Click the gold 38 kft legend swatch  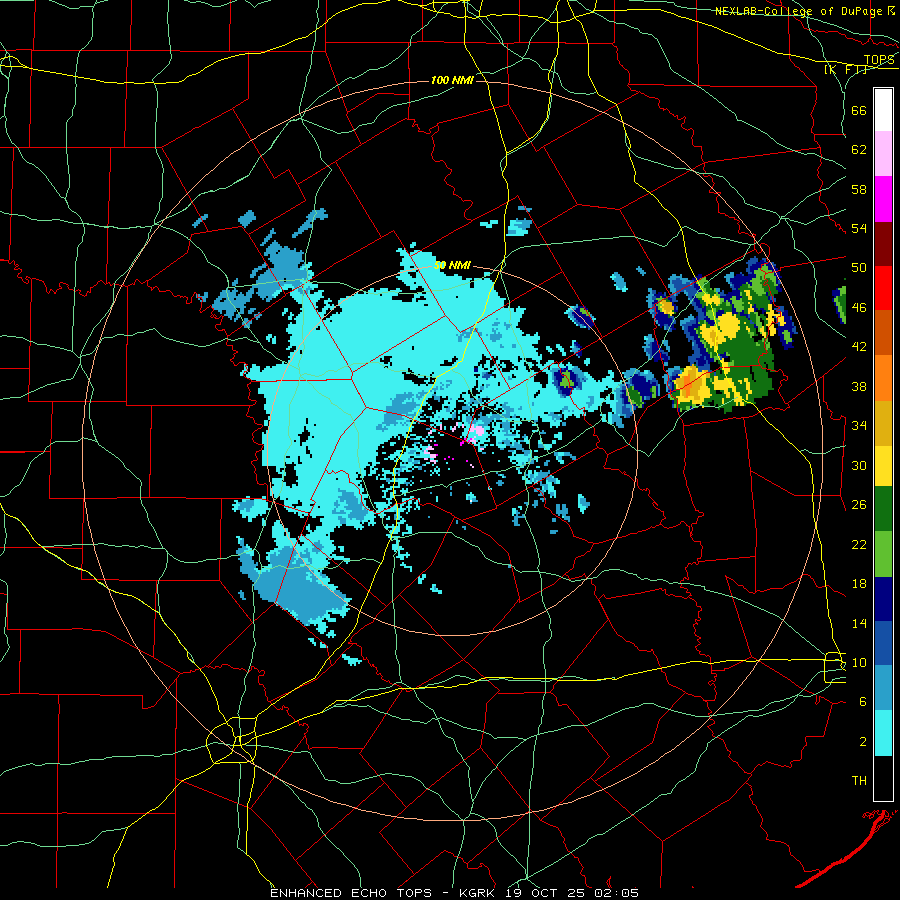click(x=883, y=423)
